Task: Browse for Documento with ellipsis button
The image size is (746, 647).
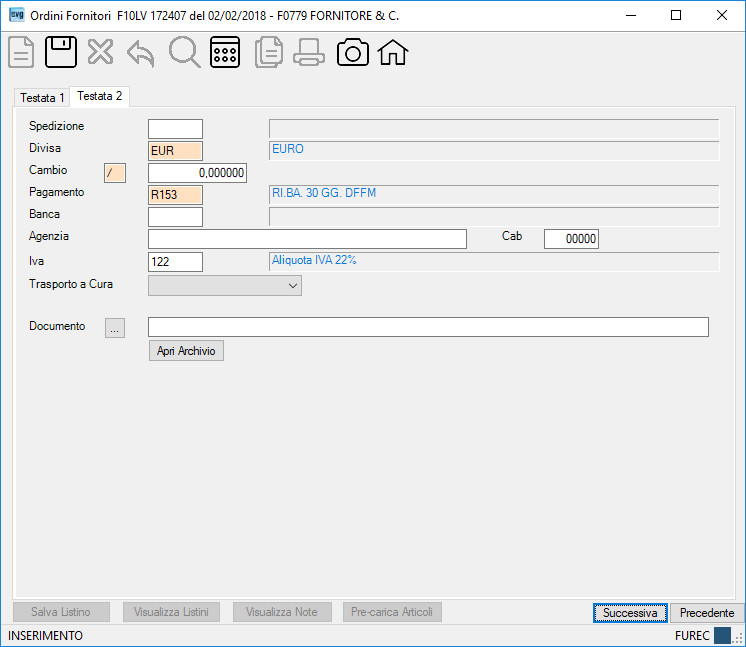Action: coord(115,328)
